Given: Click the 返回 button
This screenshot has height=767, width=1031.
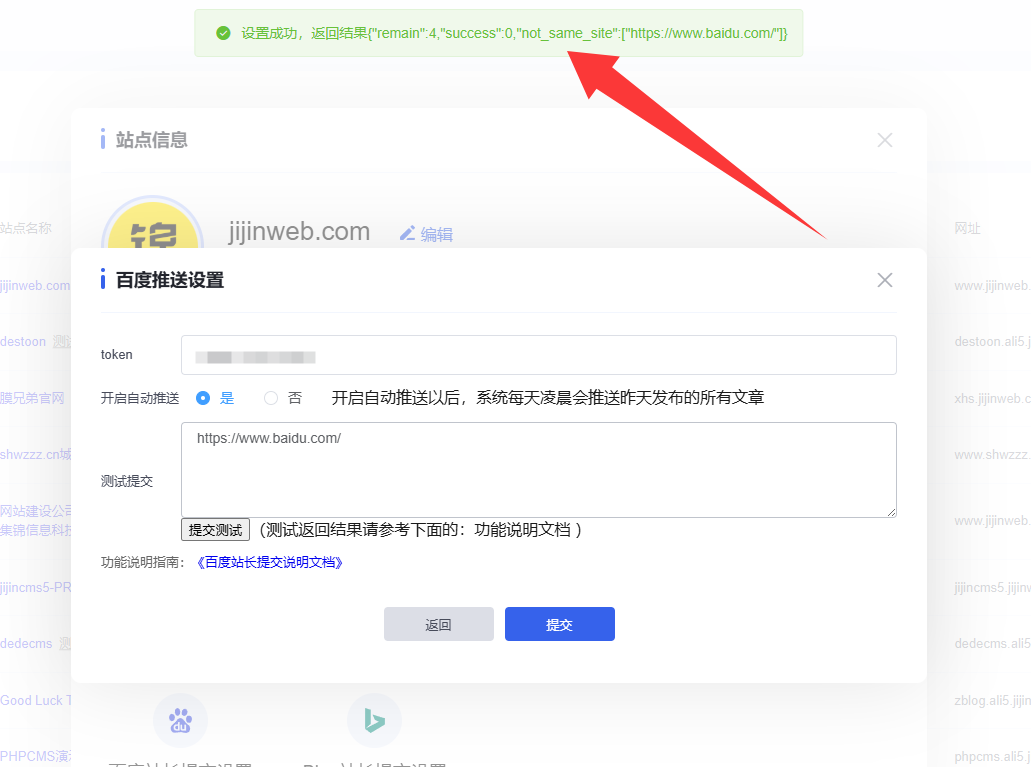Looking at the screenshot, I should (x=439, y=624).
